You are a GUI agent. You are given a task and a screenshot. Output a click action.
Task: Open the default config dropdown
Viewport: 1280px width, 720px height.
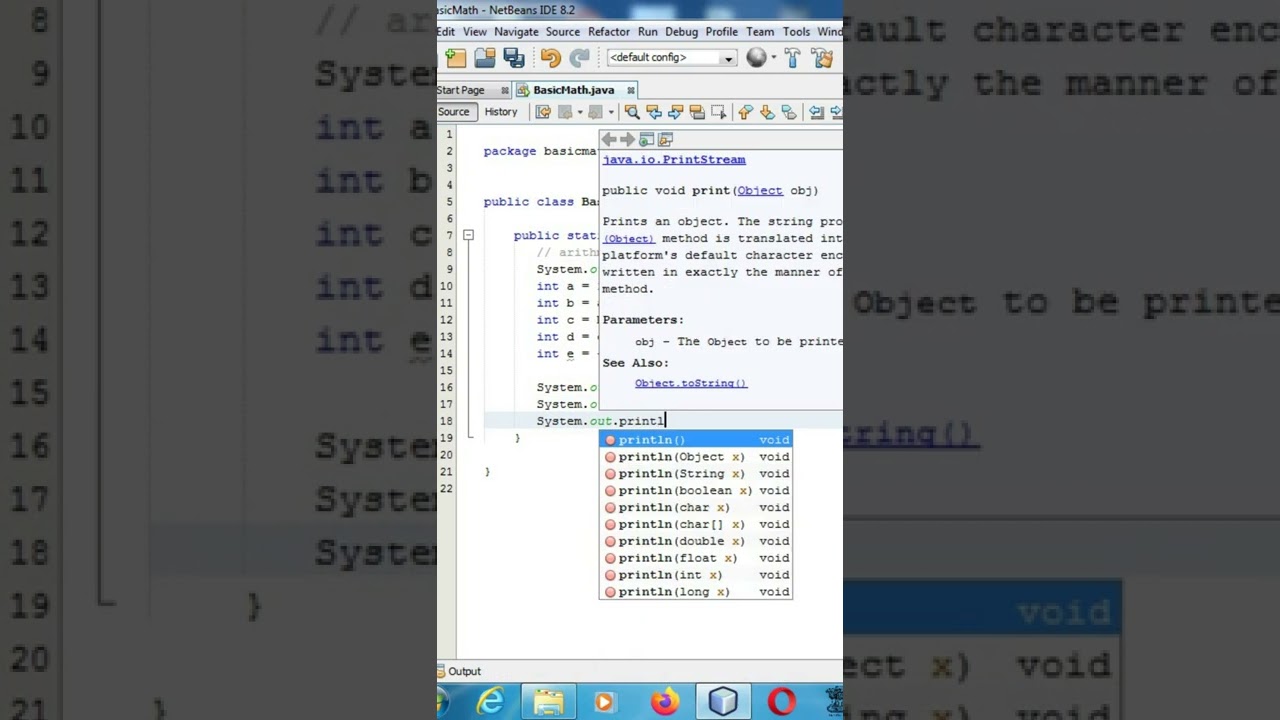(x=671, y=58)
